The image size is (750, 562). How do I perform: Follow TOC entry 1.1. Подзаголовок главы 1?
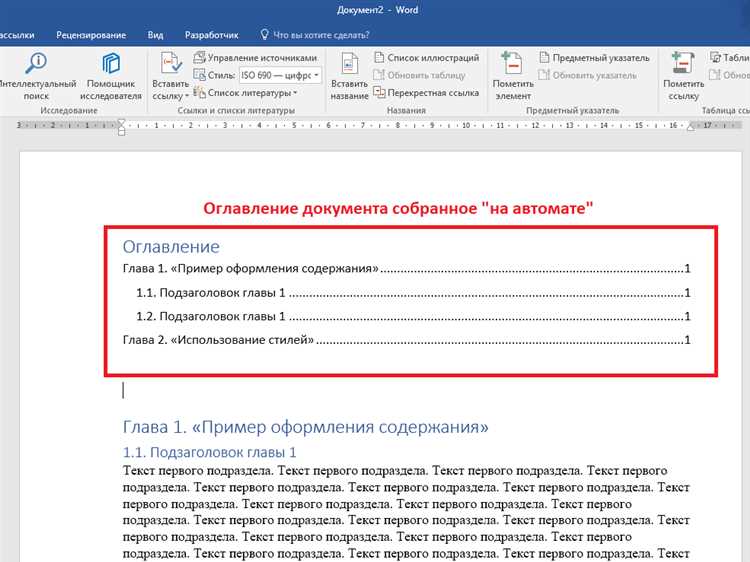click(x=413, y=292)
